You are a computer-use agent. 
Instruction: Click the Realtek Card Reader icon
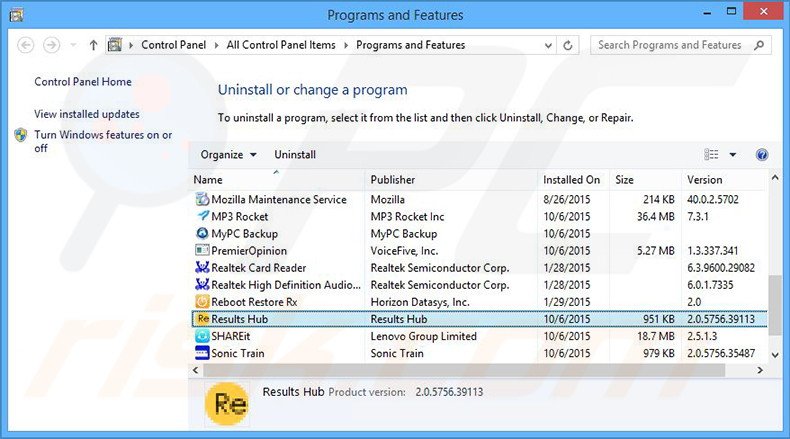202,268
